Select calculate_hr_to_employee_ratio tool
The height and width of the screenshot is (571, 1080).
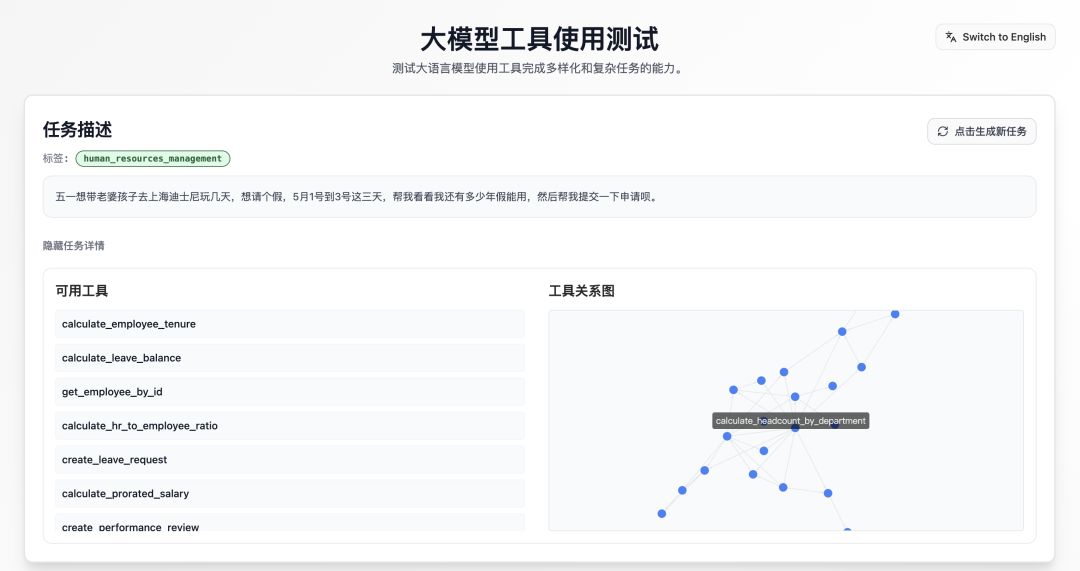(290, 426)
